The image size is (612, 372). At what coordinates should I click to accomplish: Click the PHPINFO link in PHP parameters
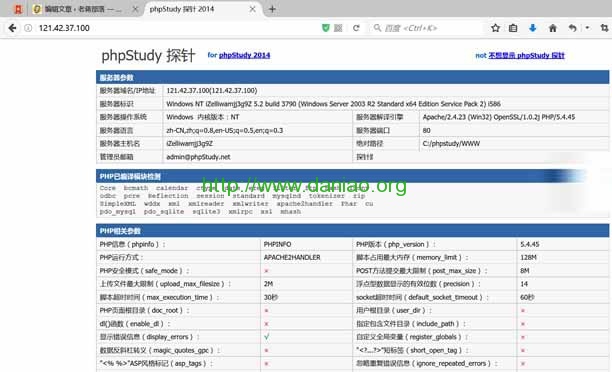pos(277,244)
